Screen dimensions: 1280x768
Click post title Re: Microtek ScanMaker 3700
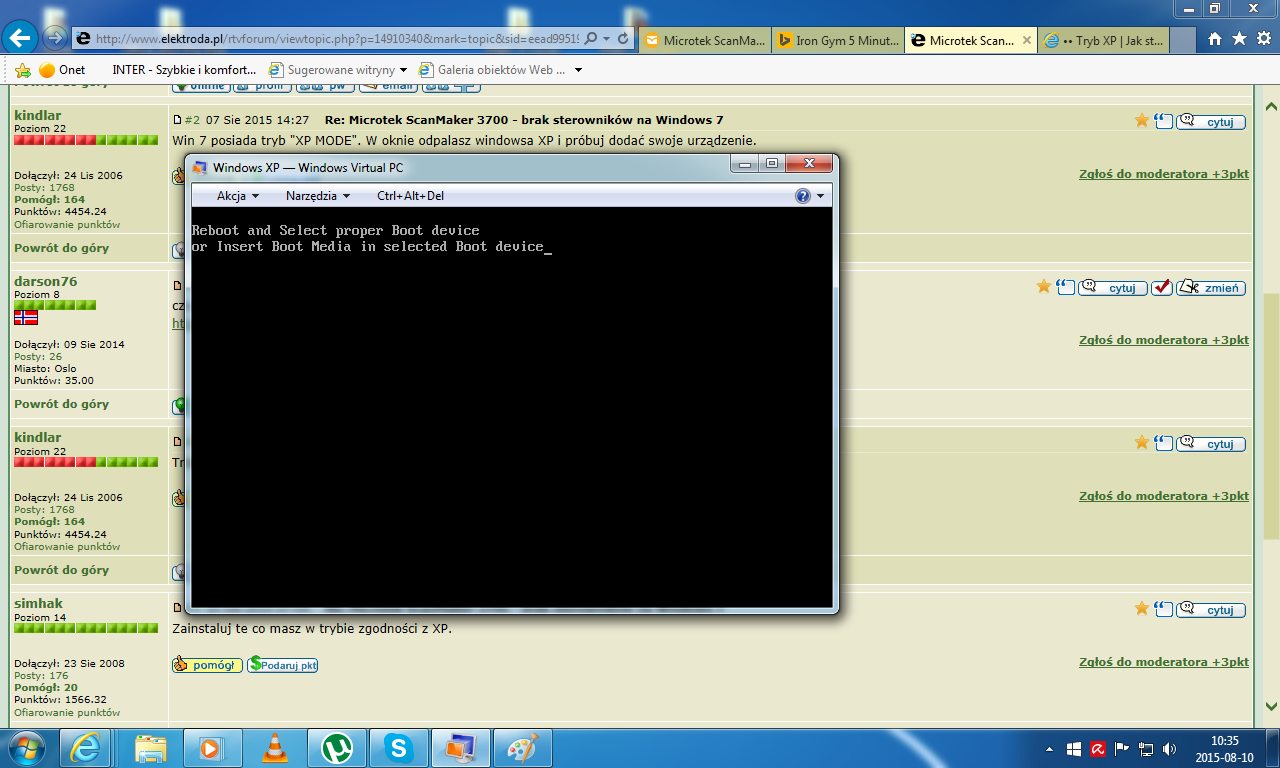524,120
